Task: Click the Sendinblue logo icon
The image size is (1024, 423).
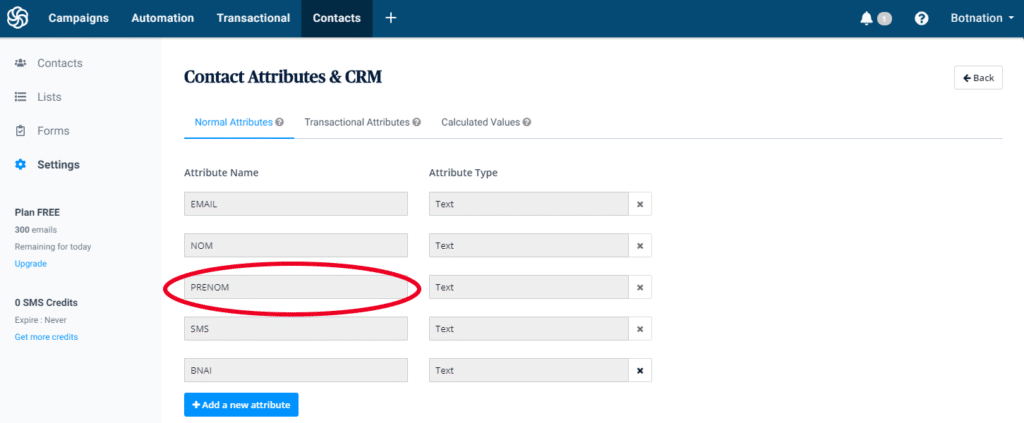Action: [x=17, y=18]
